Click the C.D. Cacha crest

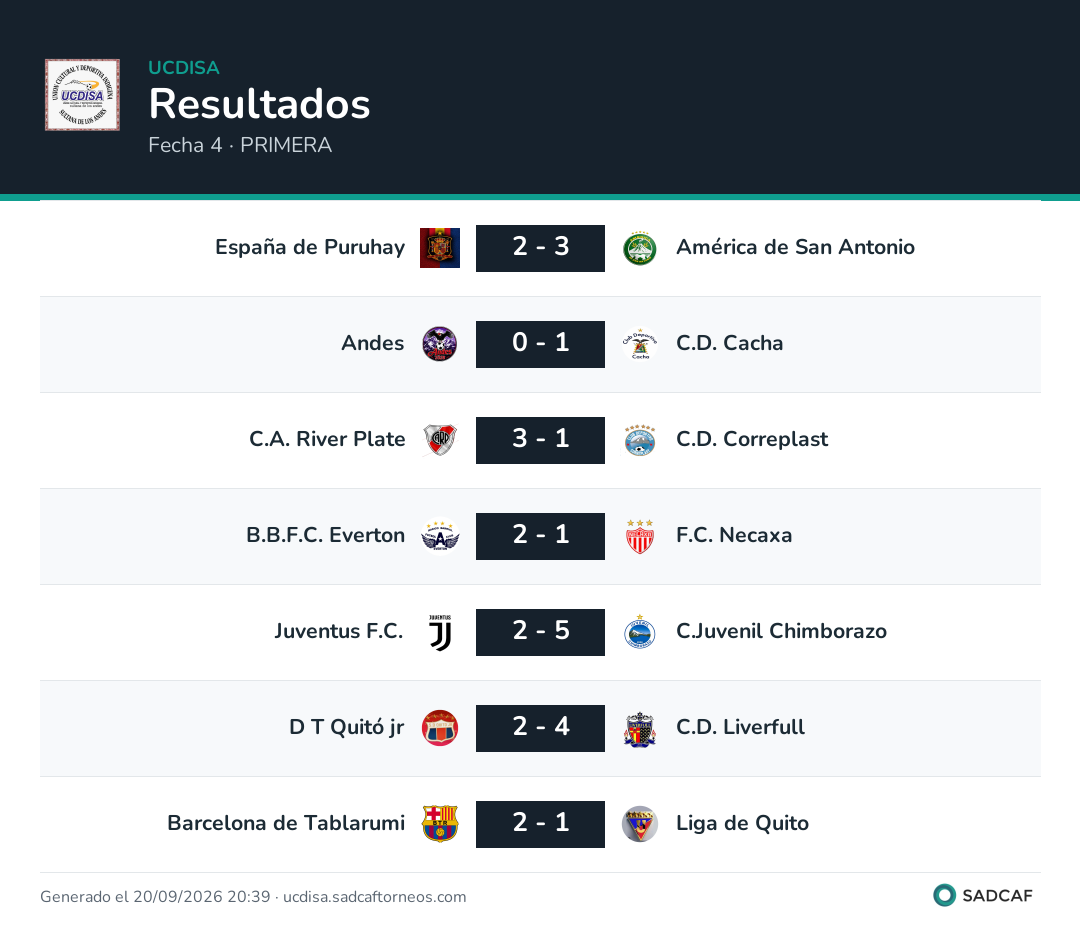(x=640, y=344)
